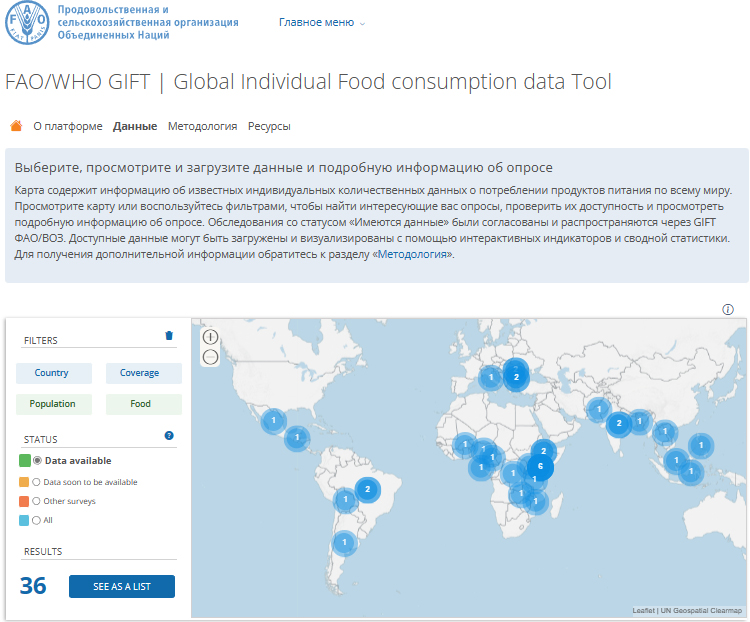Open the Ресурсы menu item
This screenshot has width=750, height=622.
pyautogui.click(x=269, y=127)
